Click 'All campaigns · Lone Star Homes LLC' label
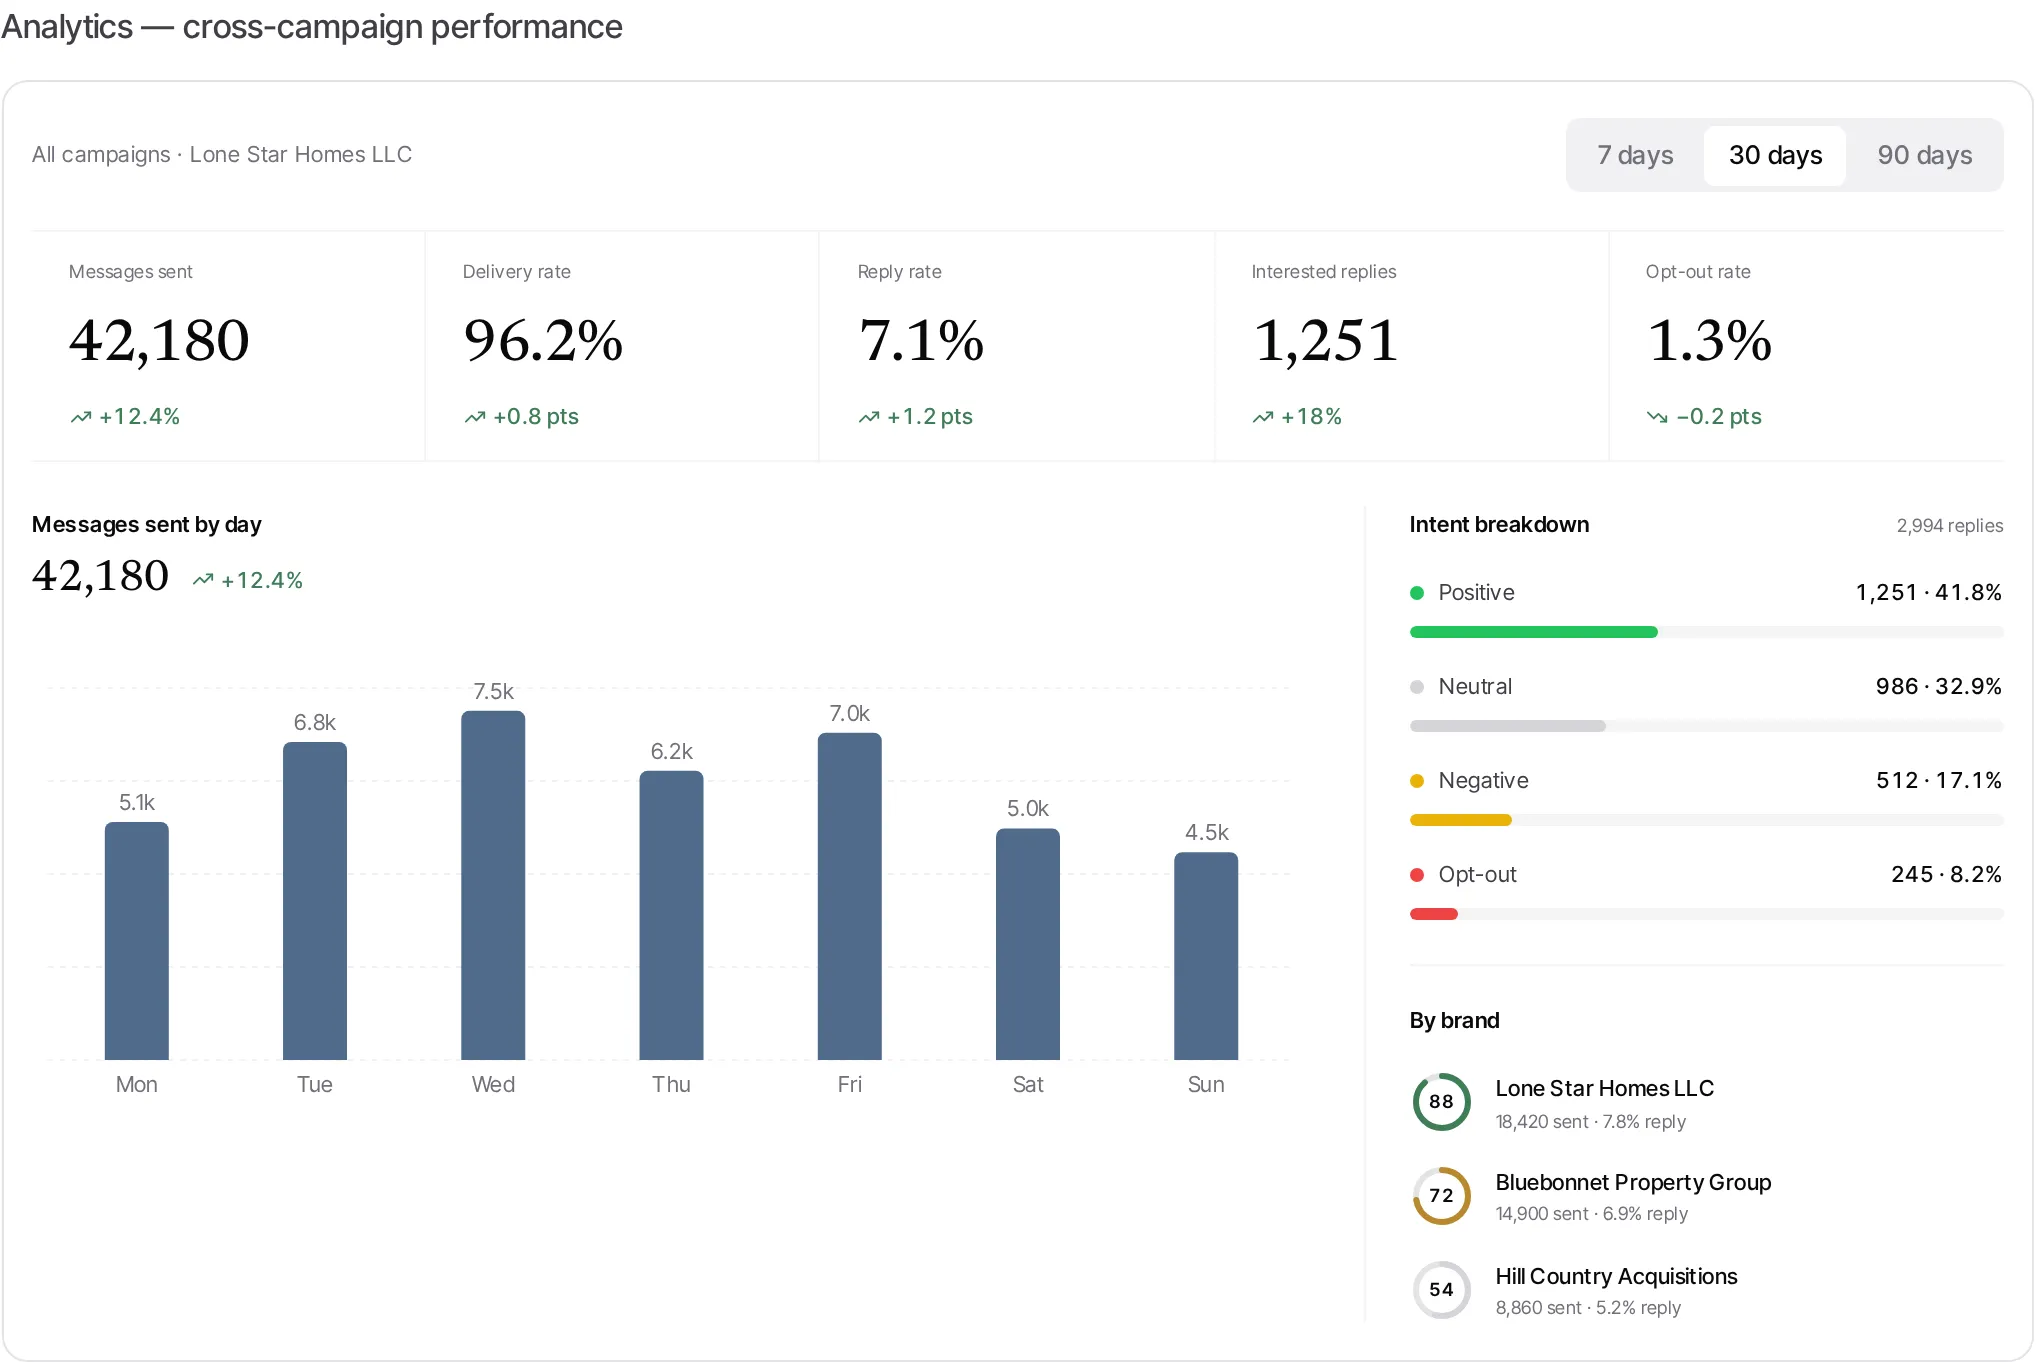Viewport: 2036px width, 1362px height. (222, 155)
